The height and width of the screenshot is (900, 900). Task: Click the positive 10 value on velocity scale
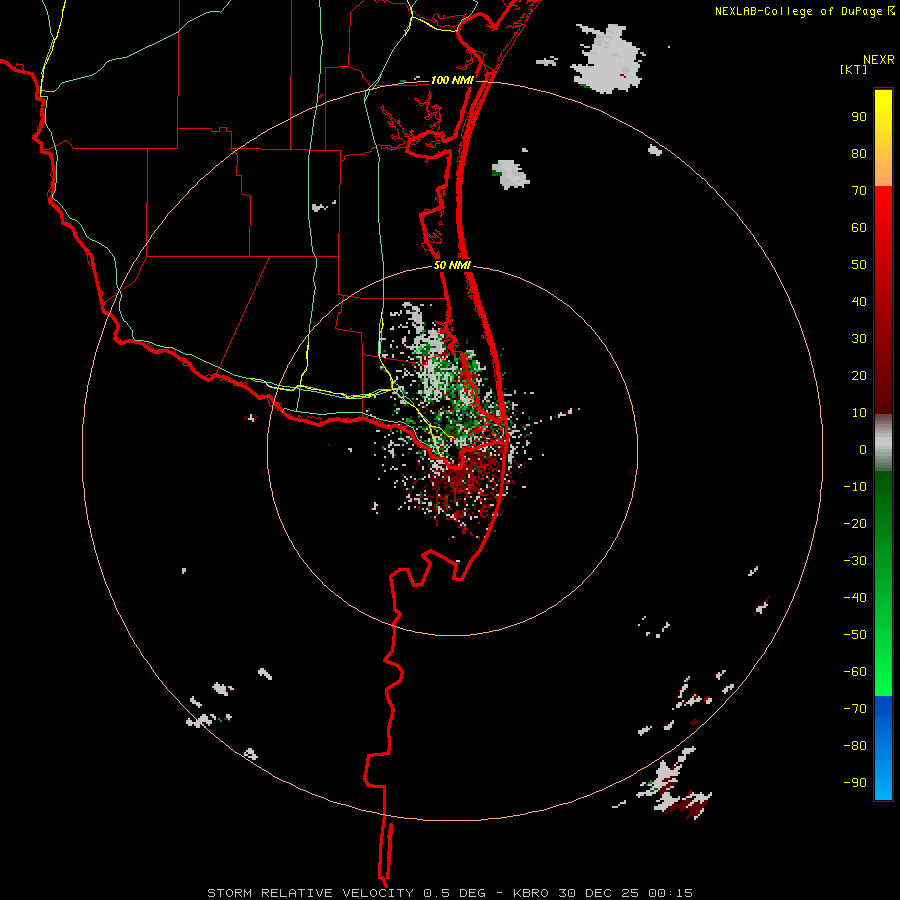(859, 413)
